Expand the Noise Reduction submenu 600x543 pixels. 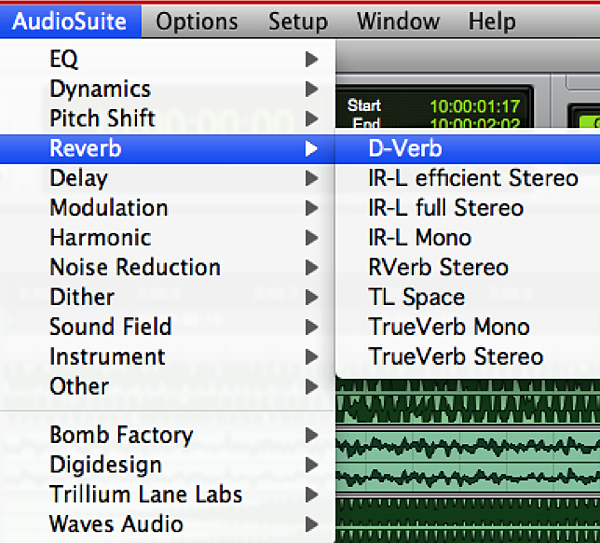167,267
